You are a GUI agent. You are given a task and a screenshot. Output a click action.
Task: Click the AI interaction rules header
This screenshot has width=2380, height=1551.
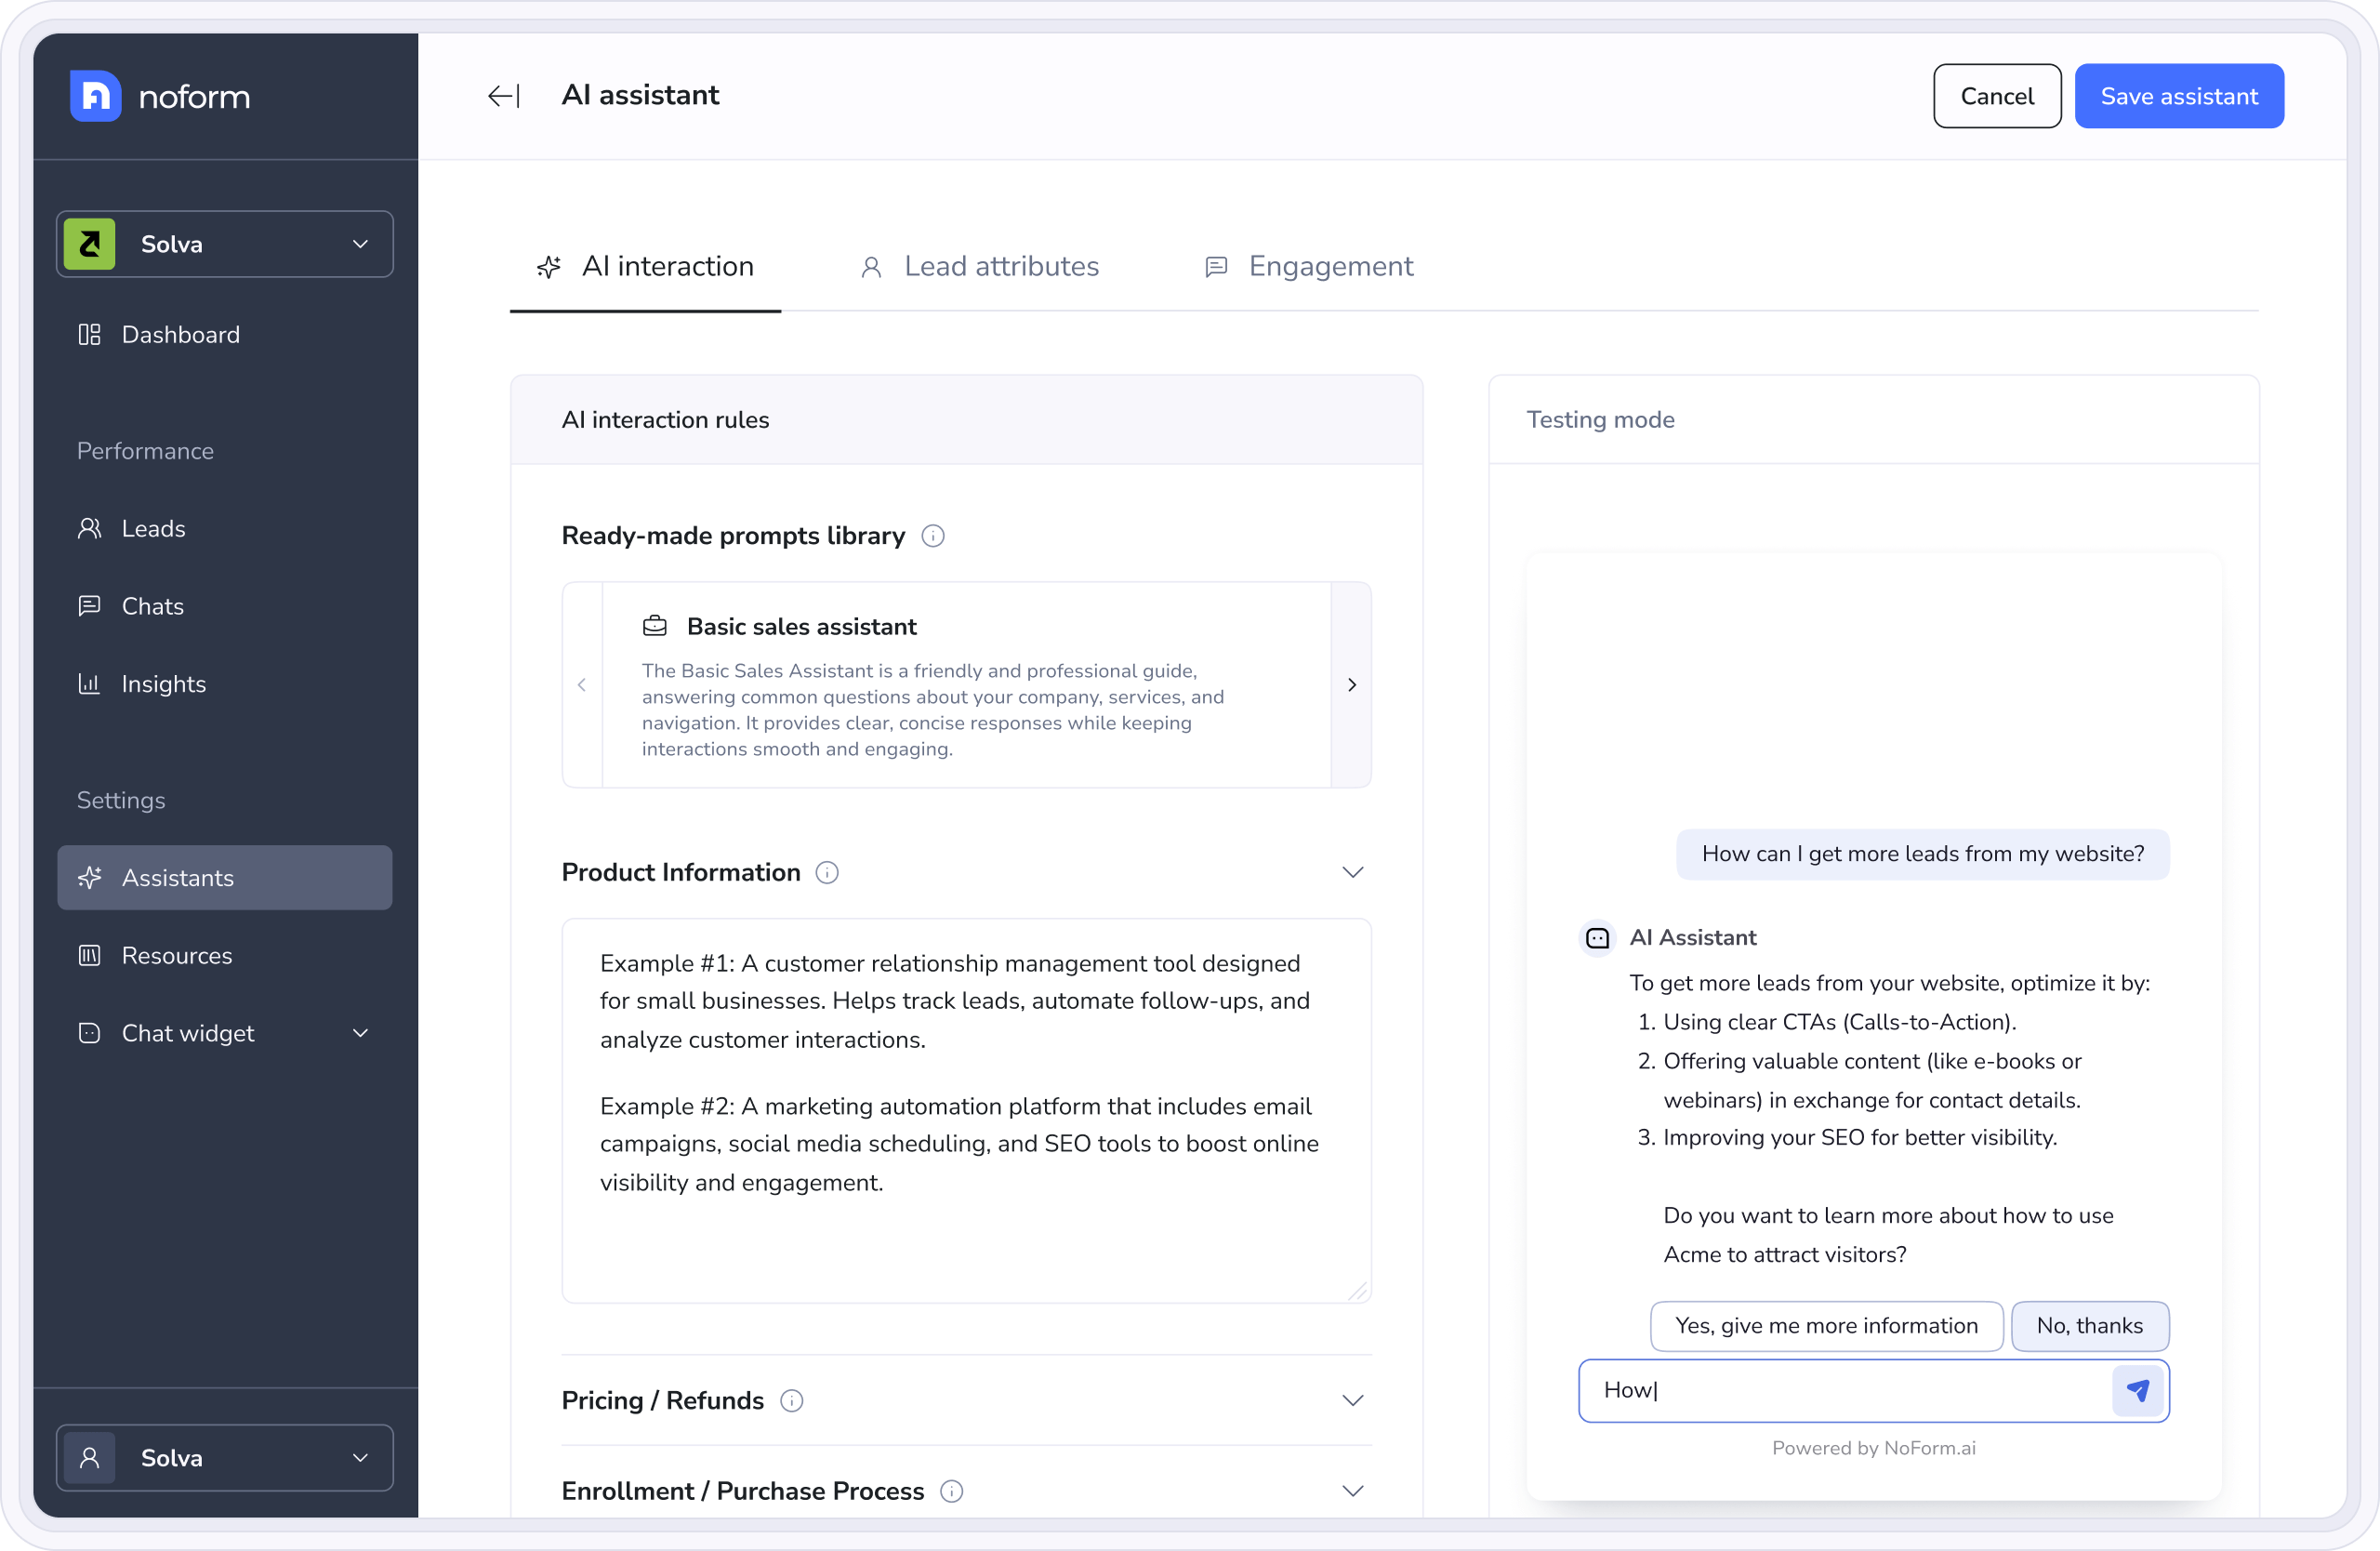coord(967,420)
